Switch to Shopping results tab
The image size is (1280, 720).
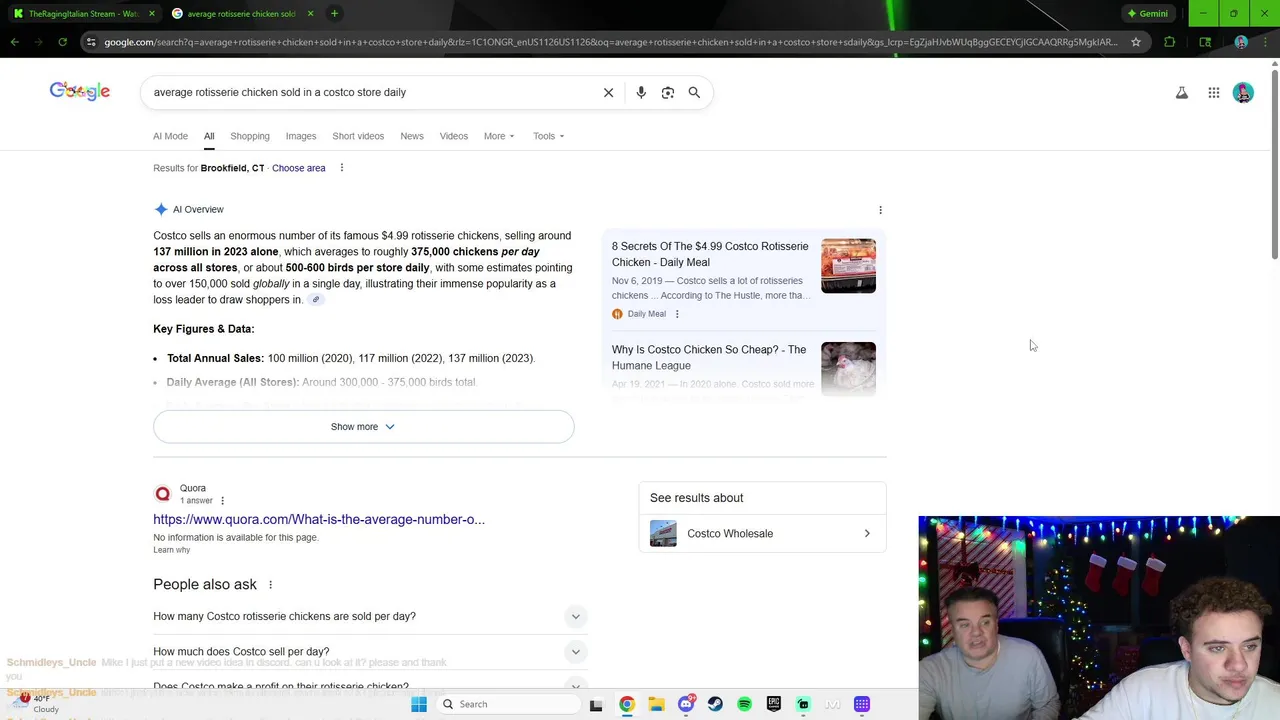(x=250, y=136)
